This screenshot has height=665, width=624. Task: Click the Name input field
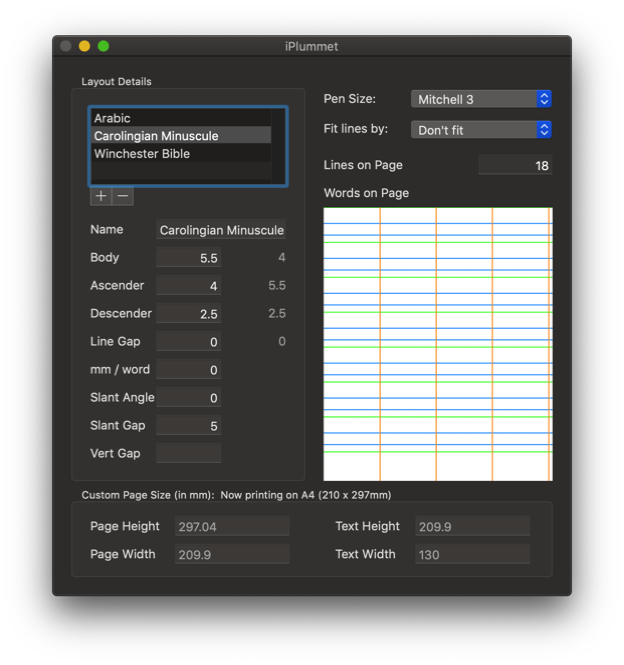click(221, 230)
